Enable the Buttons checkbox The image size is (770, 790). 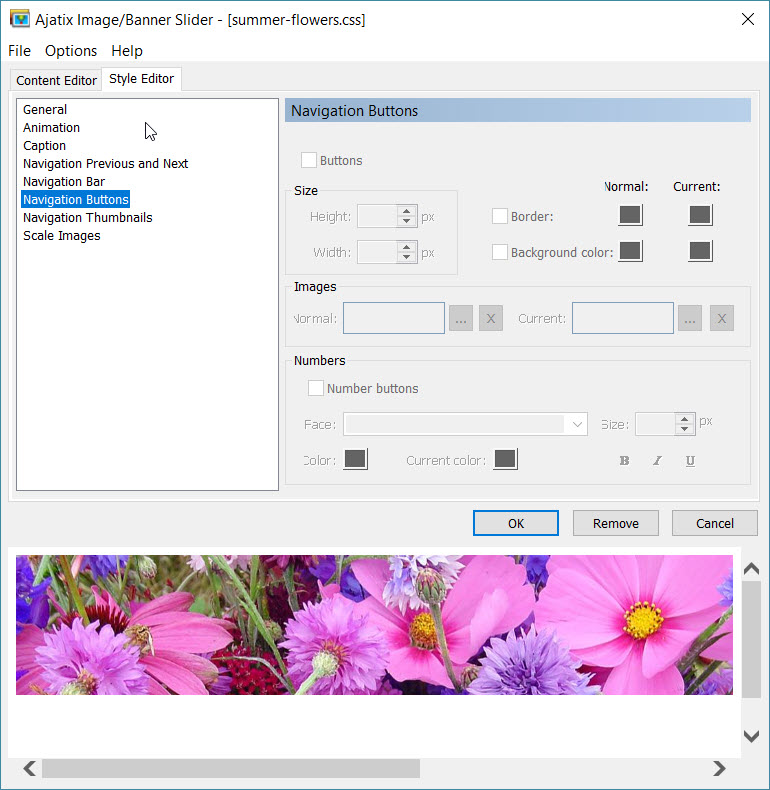(309, 160)
